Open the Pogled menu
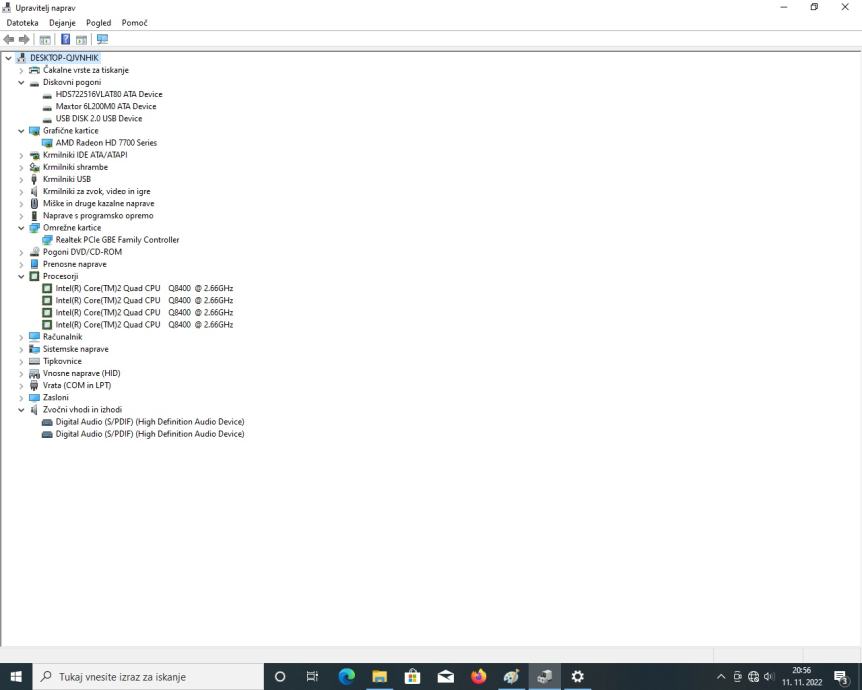 coord(99,23)
